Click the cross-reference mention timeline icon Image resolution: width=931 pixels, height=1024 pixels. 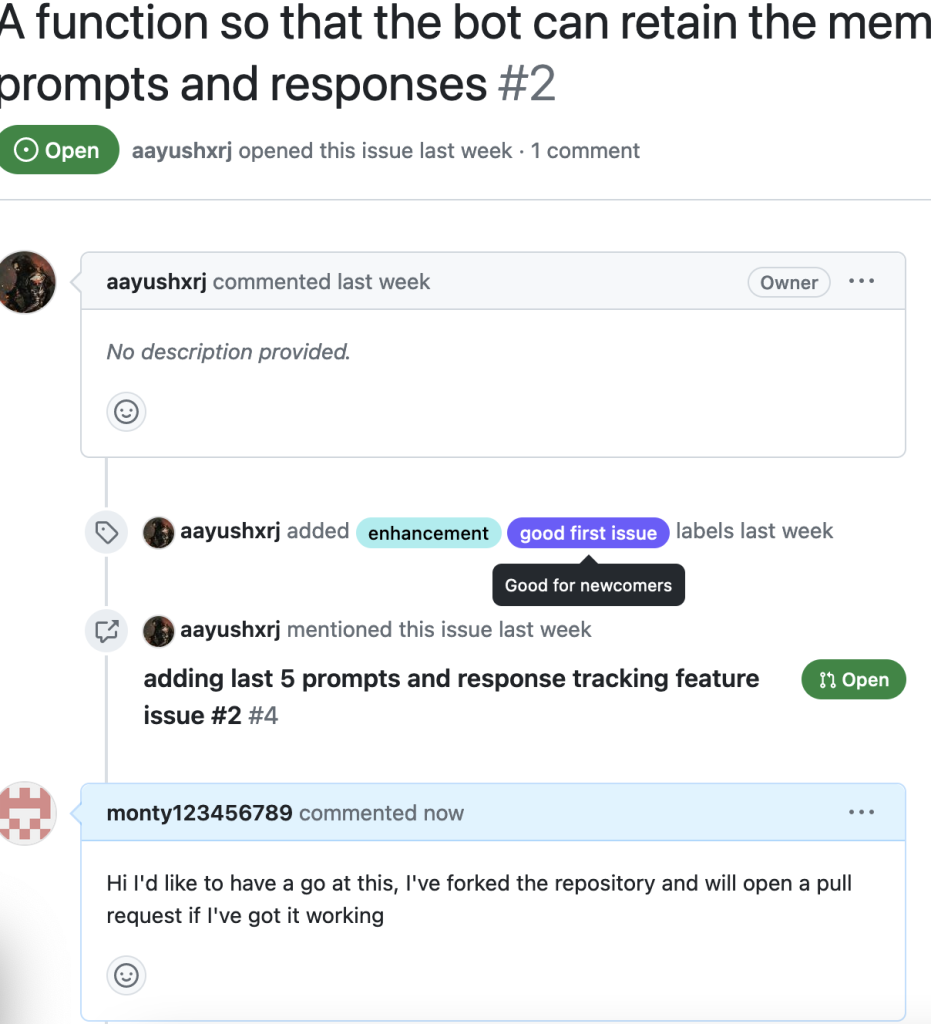[106, 631]
